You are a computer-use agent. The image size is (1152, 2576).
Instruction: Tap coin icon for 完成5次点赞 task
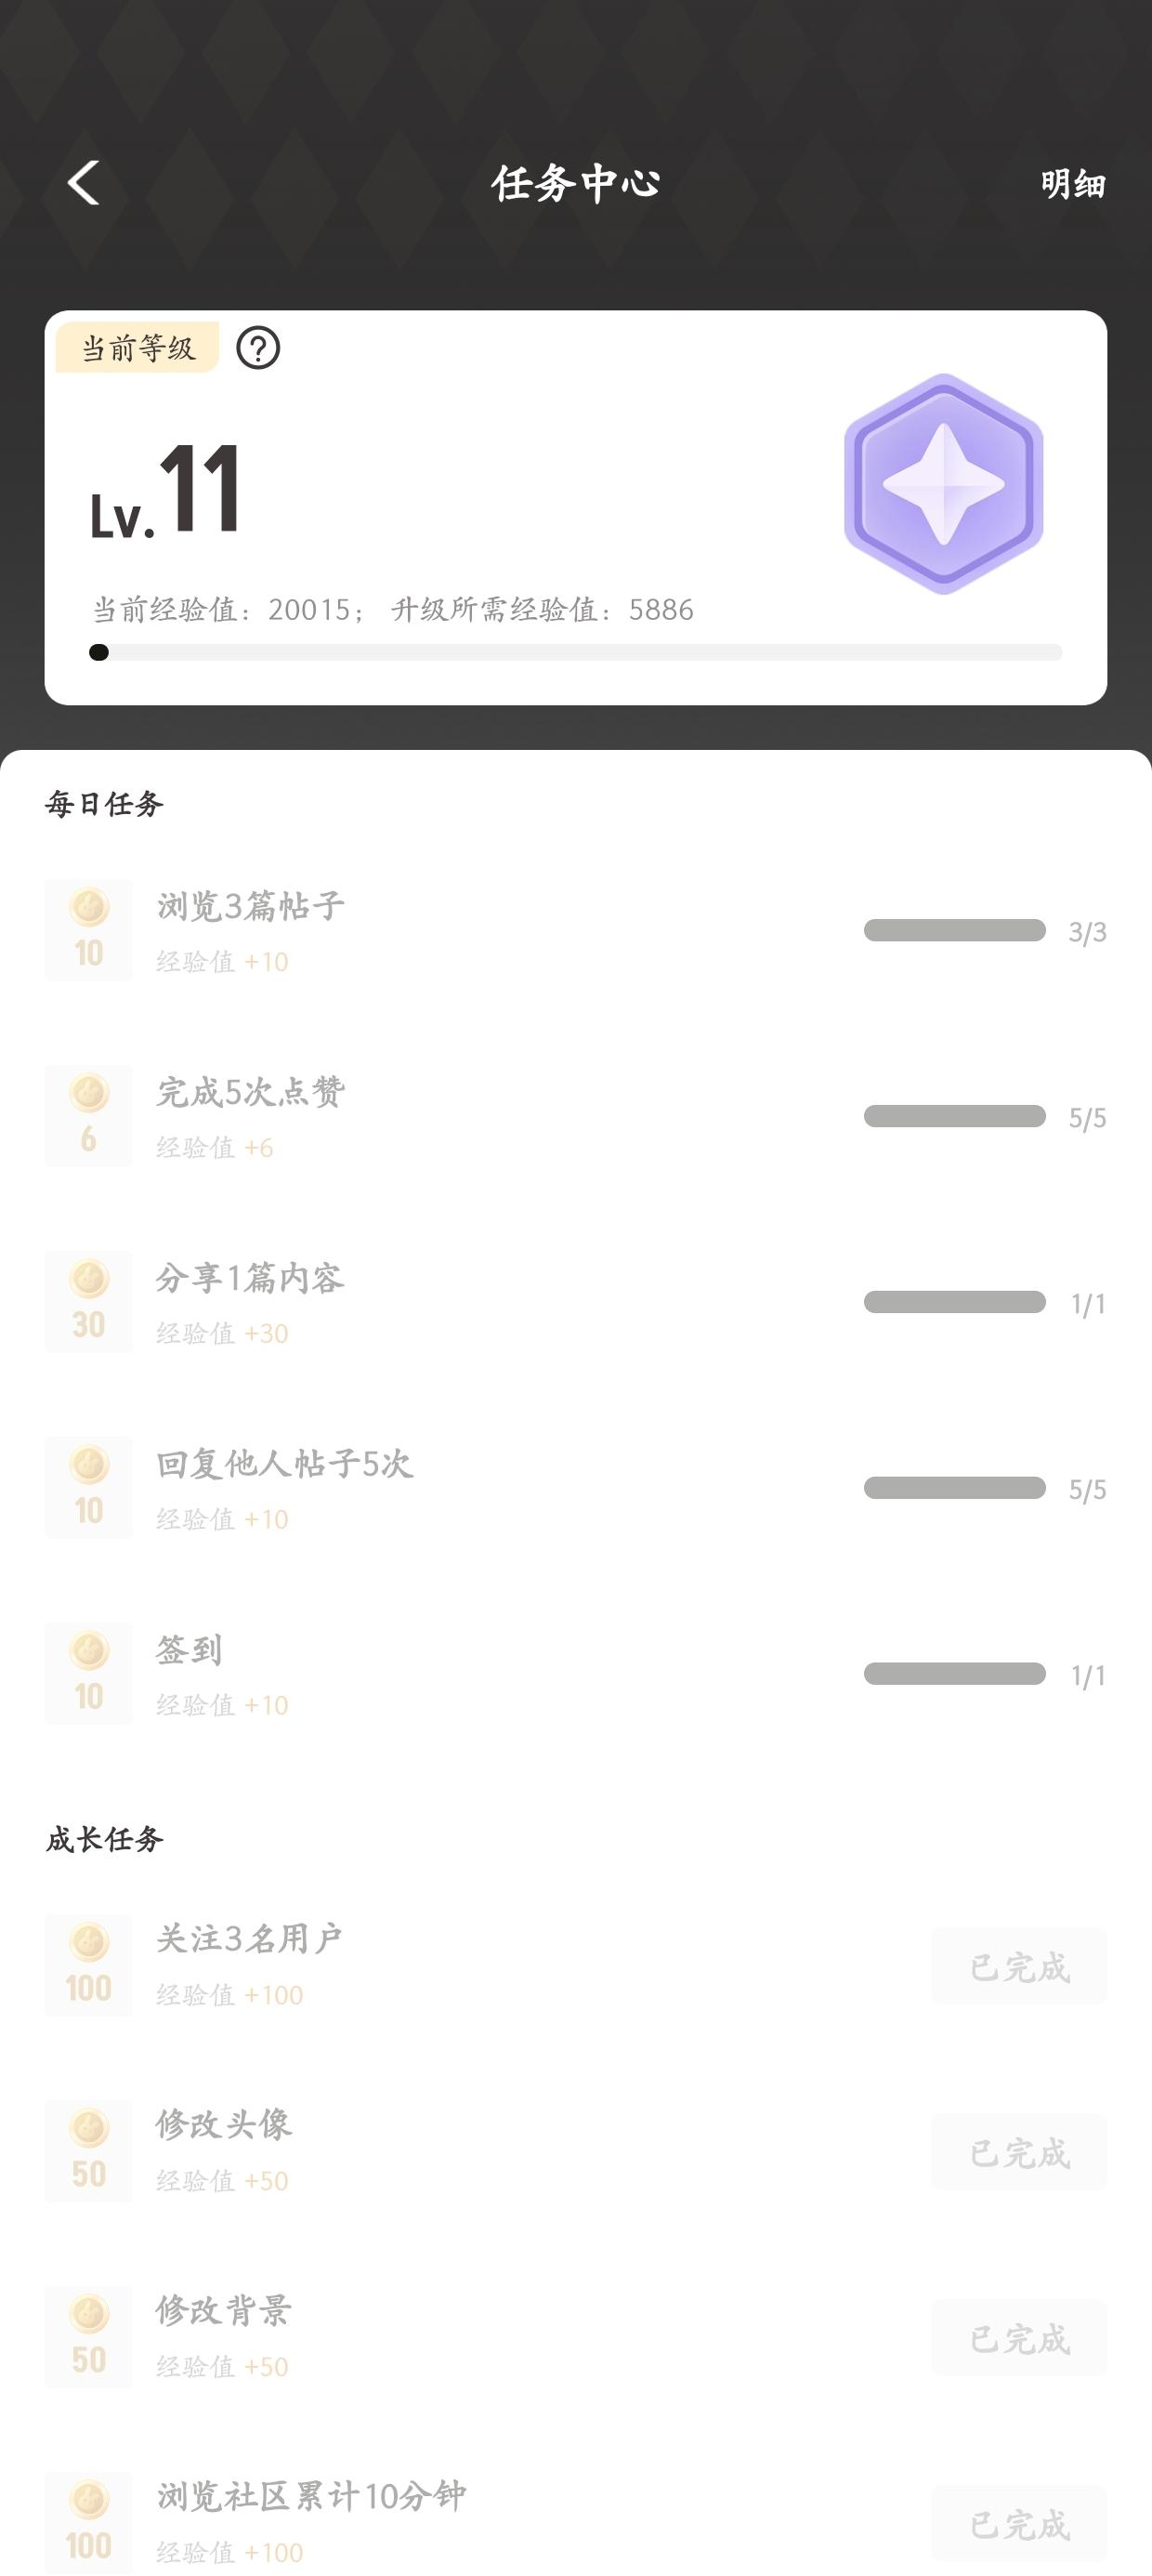[89, 1116]
